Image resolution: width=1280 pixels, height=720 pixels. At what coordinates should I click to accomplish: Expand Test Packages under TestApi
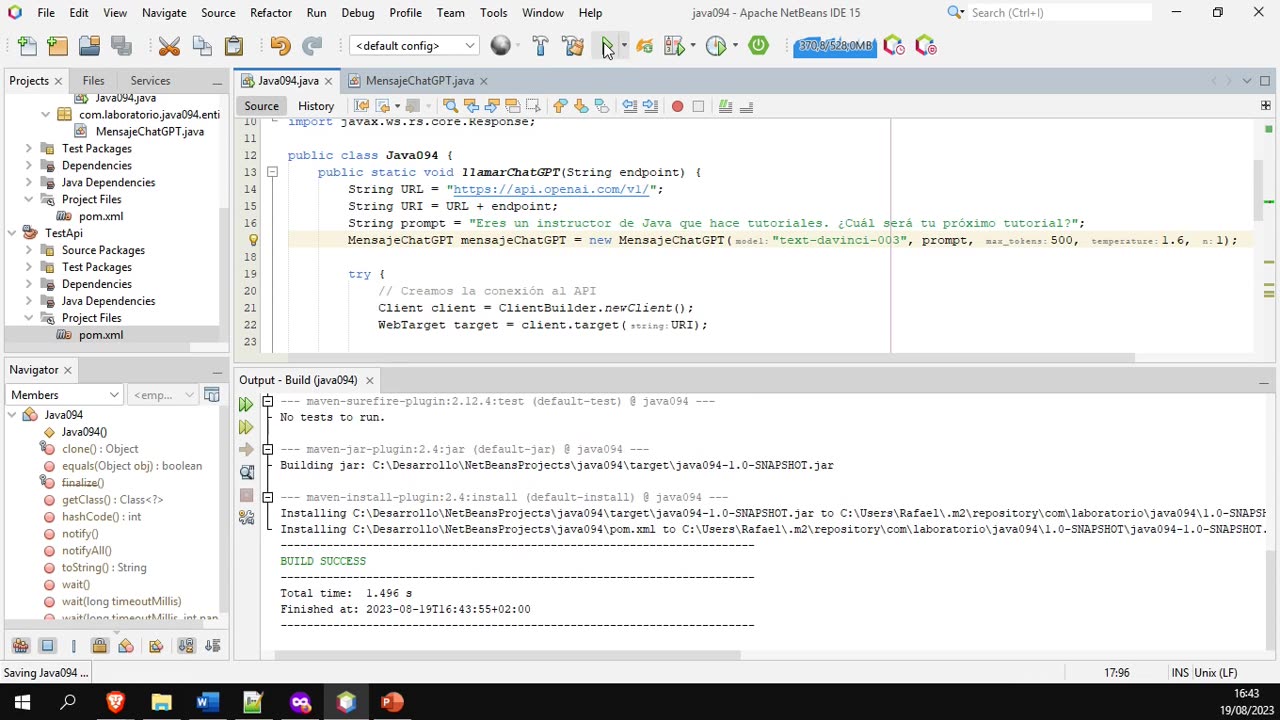28,267
